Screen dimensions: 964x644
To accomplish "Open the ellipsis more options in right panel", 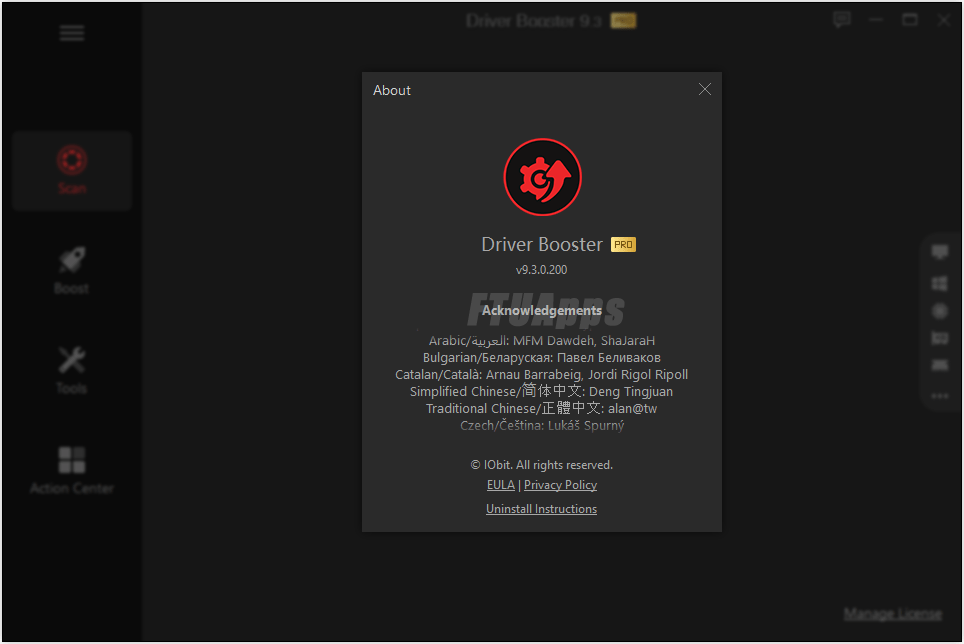I will (939, 396).
